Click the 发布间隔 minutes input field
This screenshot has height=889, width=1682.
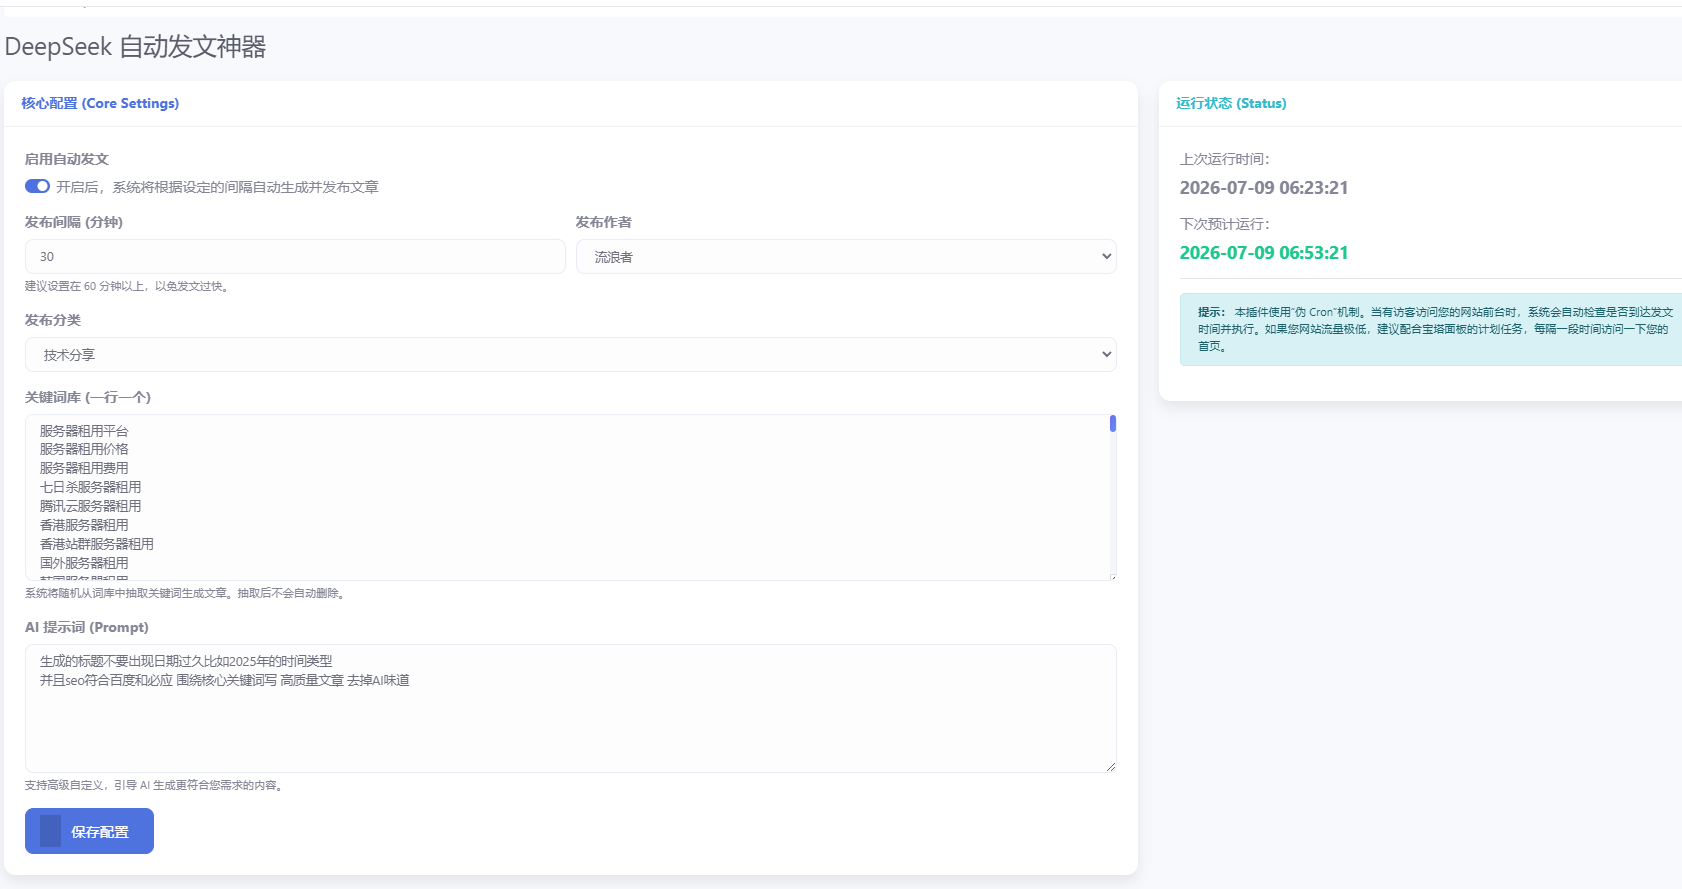point(295,256)
